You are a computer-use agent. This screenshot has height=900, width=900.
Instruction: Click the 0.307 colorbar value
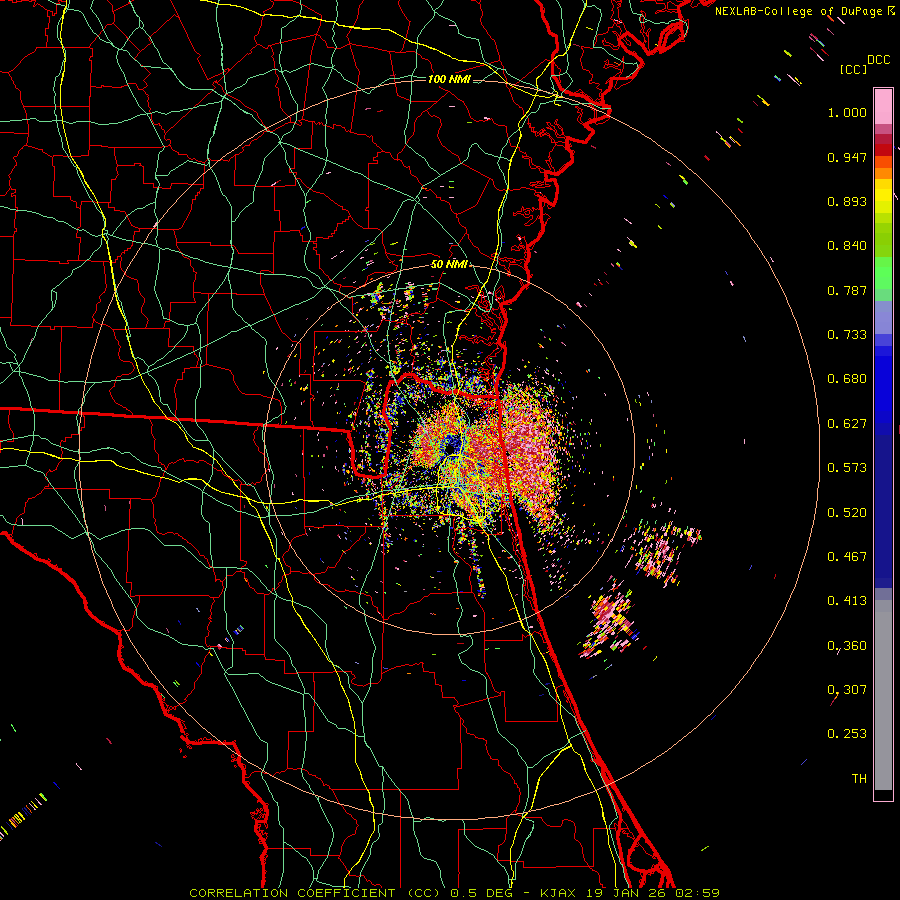(x=847, y=690)
